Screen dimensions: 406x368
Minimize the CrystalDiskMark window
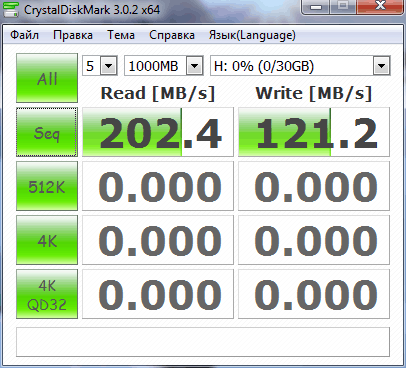coord(316,7)
